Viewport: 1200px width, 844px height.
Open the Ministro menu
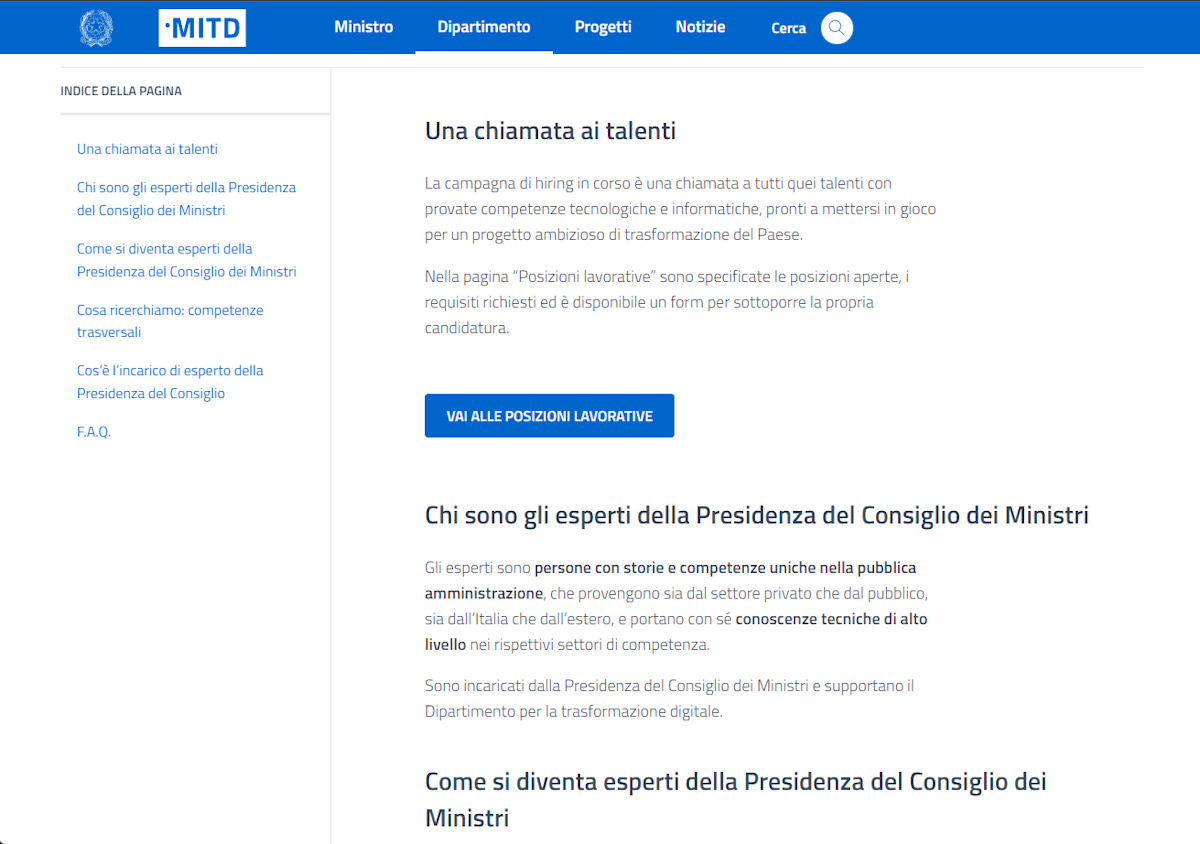(x=364, y=27)
